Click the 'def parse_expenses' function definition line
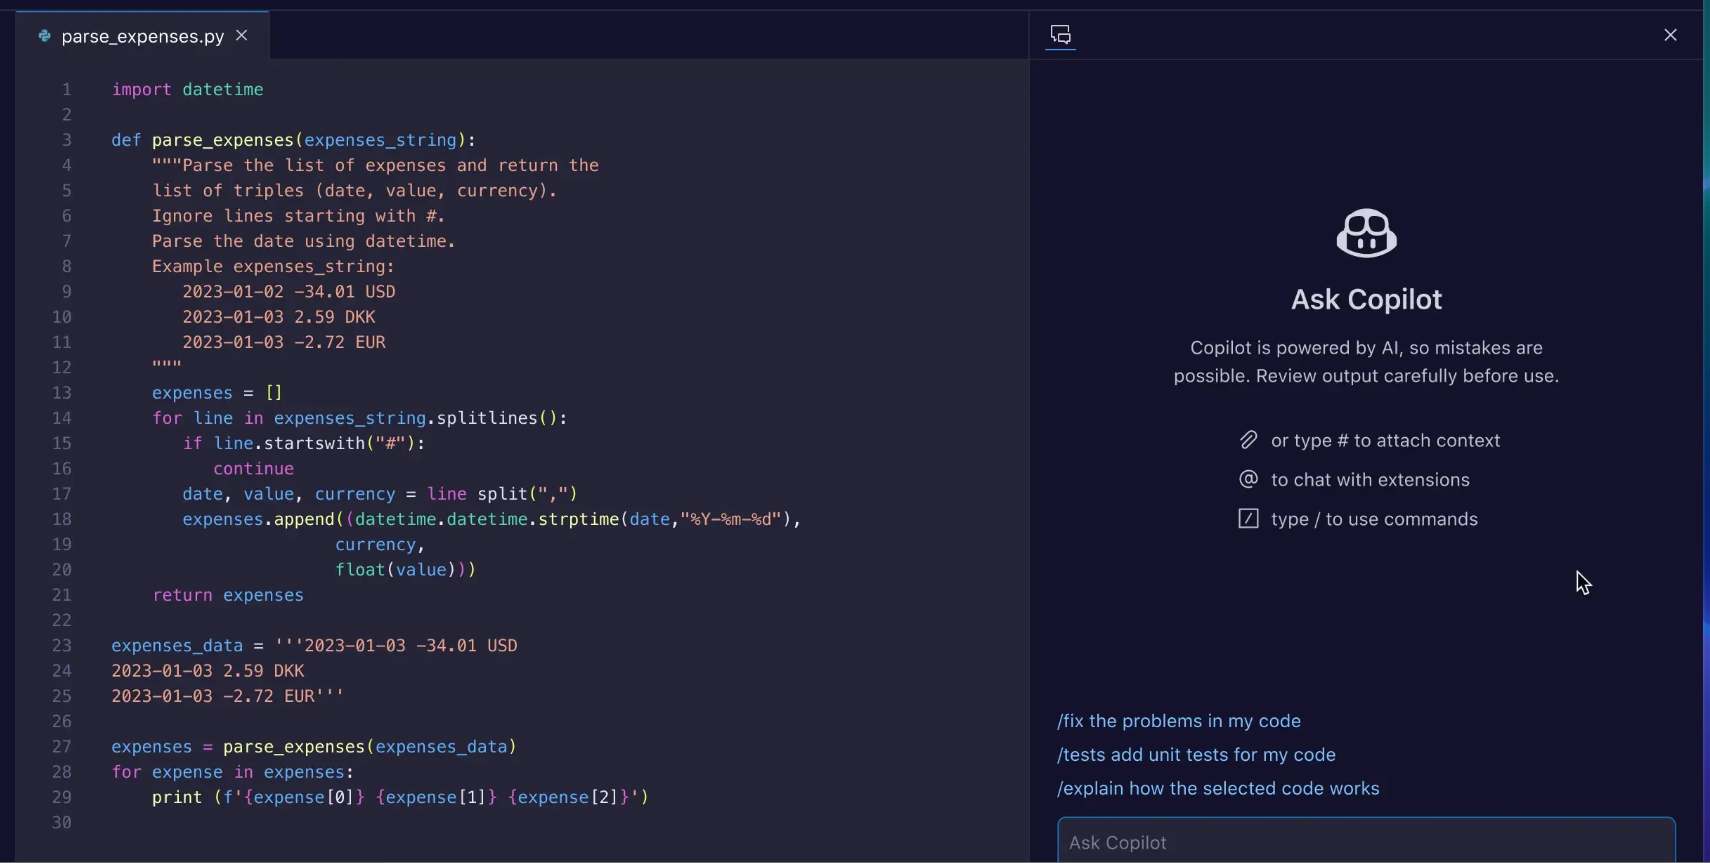The height and width of the screenshot is (863, 1710). click(294, 140)
